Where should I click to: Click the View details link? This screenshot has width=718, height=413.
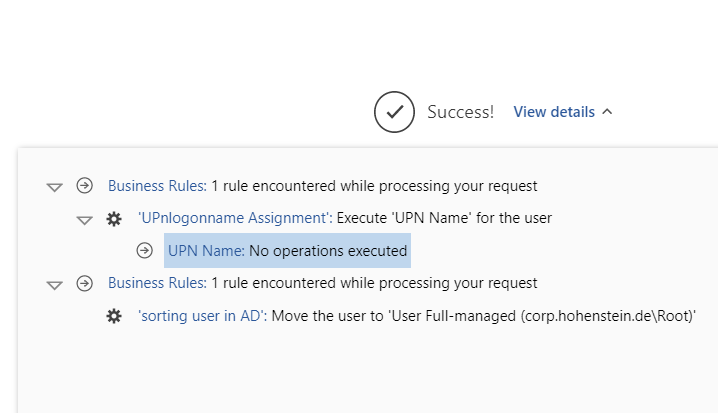(x=554, y=112)
